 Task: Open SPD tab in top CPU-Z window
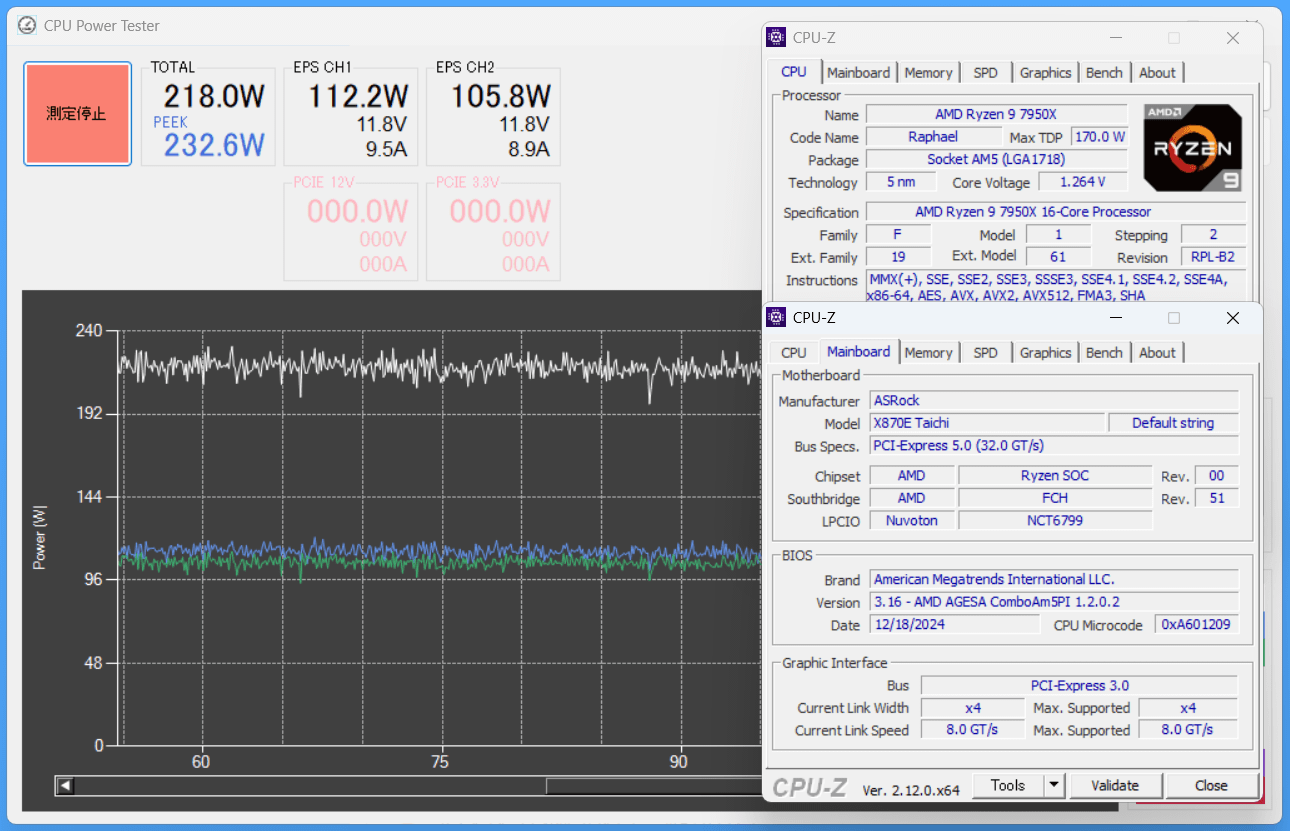(985, 73)
